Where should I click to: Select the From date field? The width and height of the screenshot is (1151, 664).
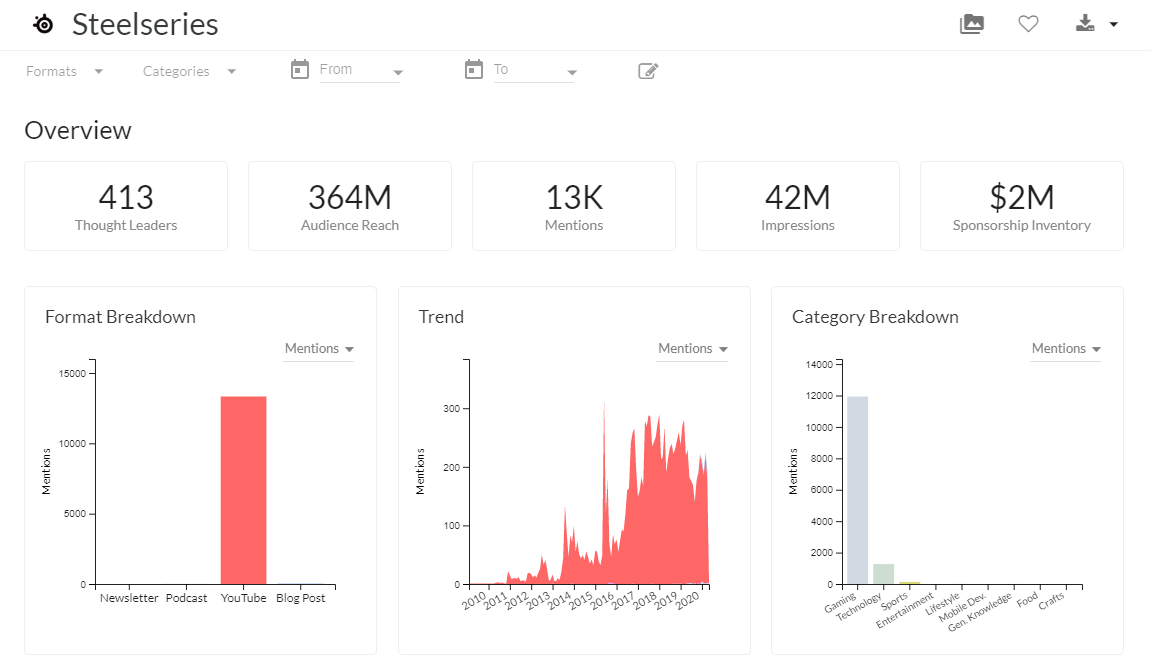pos(360,70)
